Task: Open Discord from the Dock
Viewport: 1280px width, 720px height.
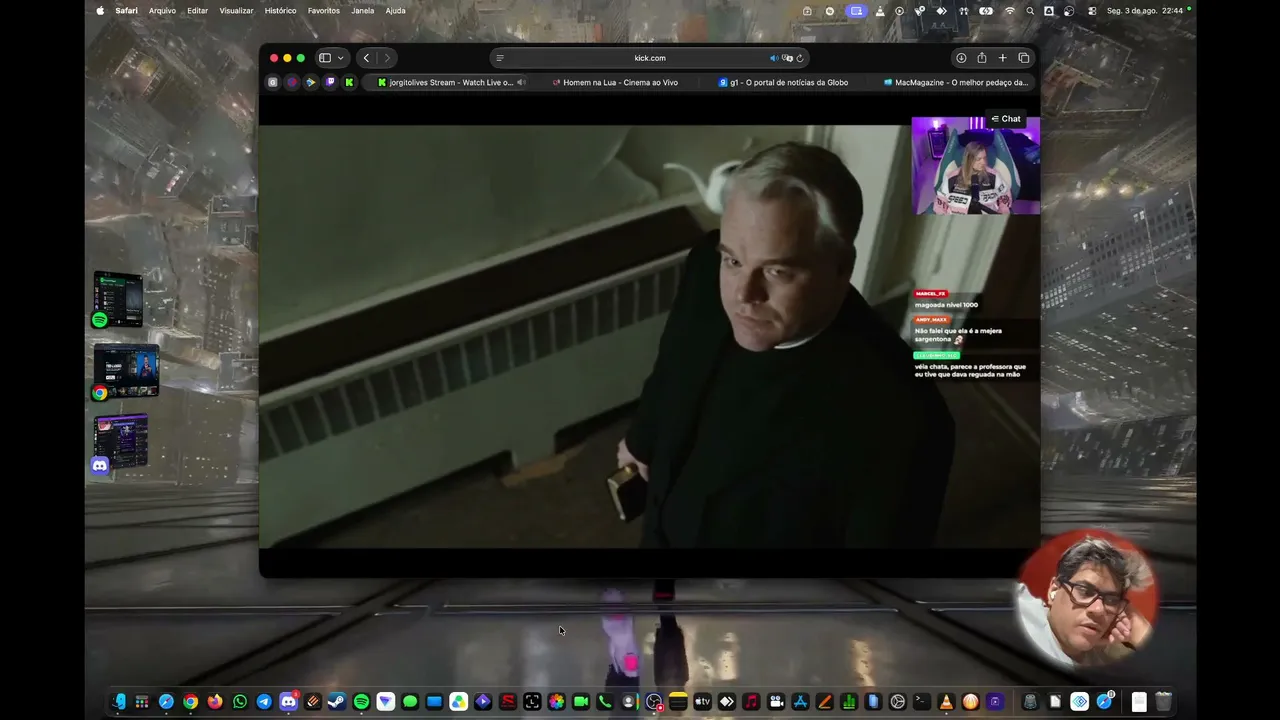Action: [x=288, y=702]
